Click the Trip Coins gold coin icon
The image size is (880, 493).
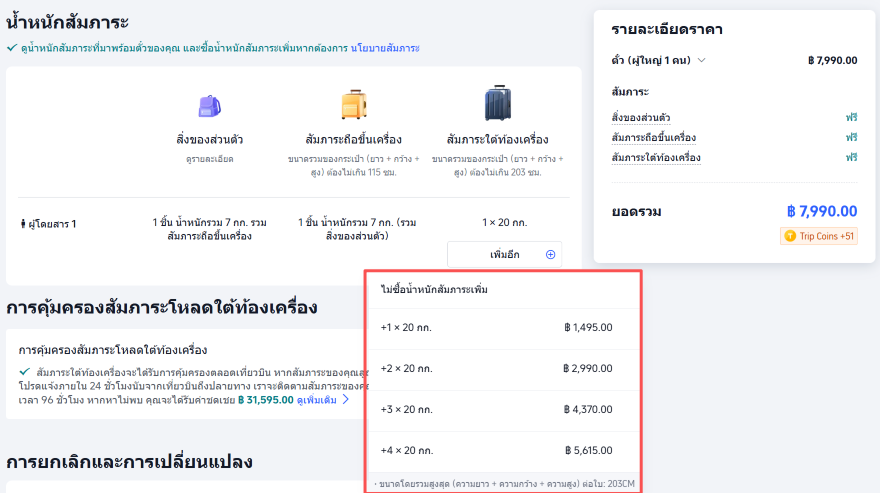[790, 236]
